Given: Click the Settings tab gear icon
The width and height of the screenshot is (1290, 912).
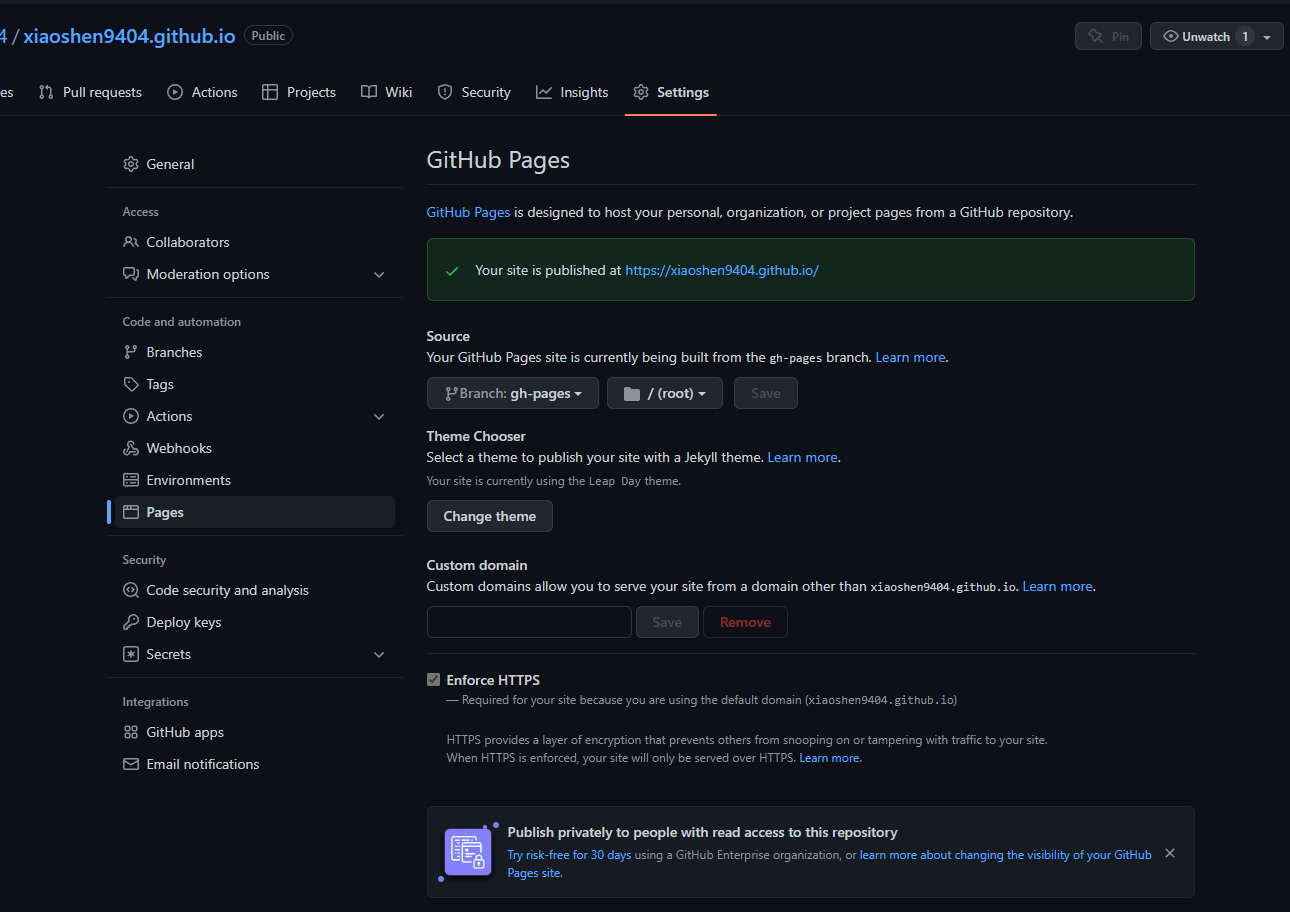Looking at the screenshot, I should point(641,92).
